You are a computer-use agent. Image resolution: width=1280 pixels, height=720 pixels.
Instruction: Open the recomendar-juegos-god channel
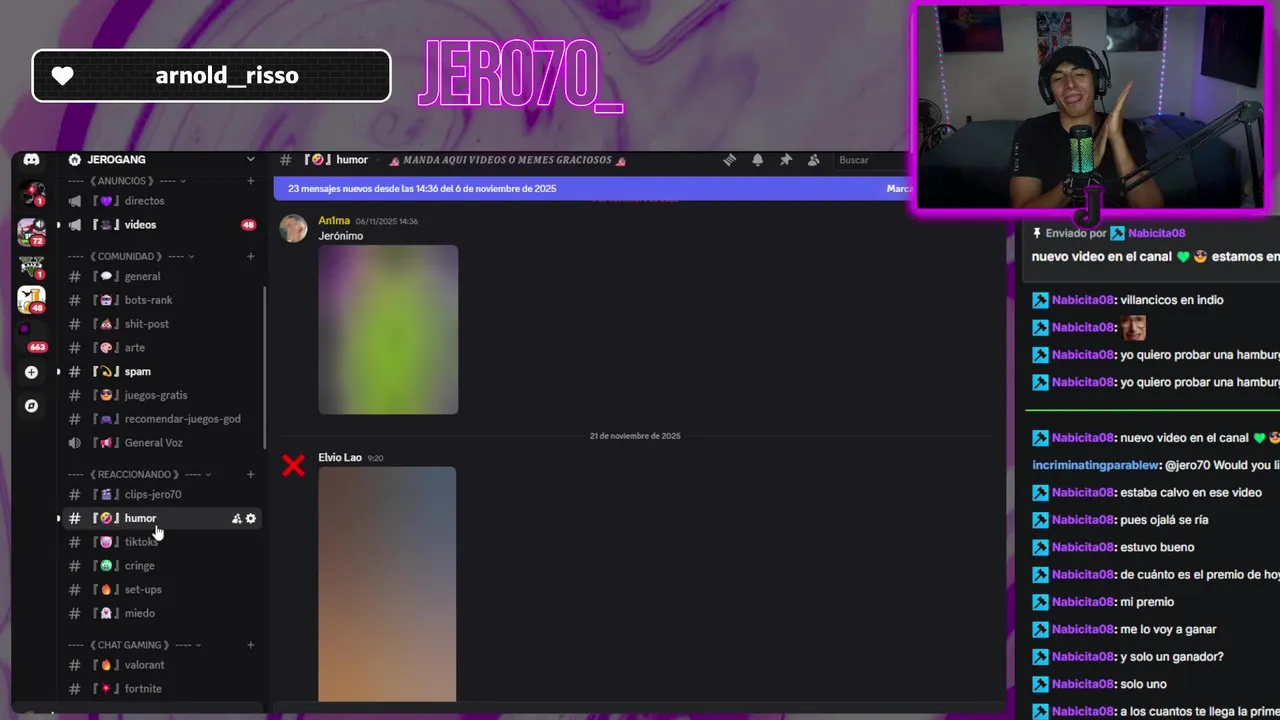tap(160, 419)
